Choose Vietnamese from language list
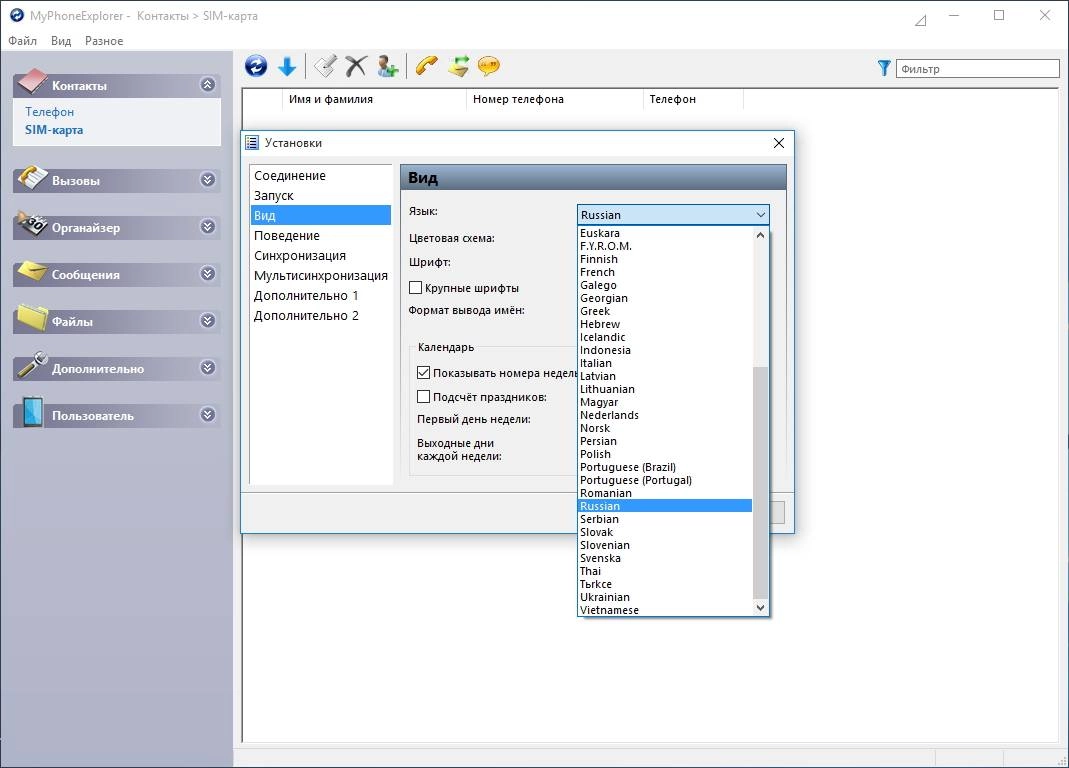The width and height of the screenshot is (1069, 768). [665, 610]
